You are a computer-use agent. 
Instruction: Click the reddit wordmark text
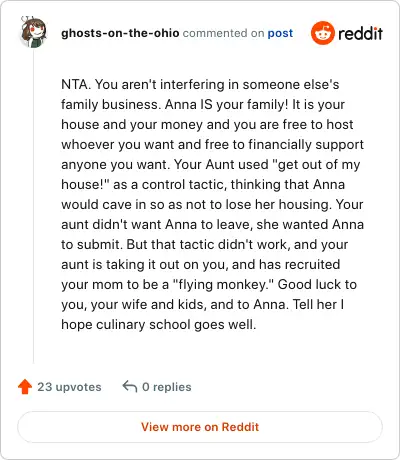pos(360,33)
